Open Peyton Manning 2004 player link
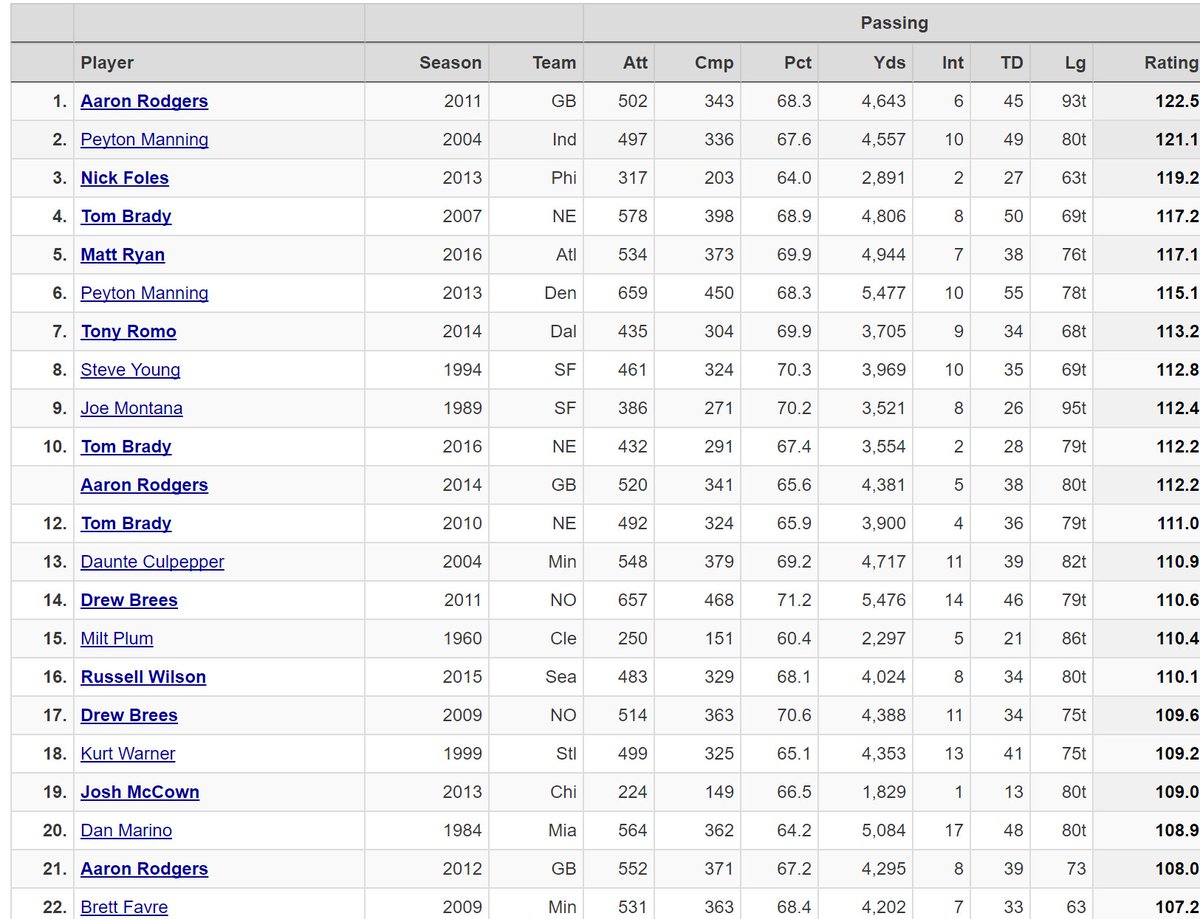Screen dimensions: 1200x919 pyautogui.click(x=144, y=139)
